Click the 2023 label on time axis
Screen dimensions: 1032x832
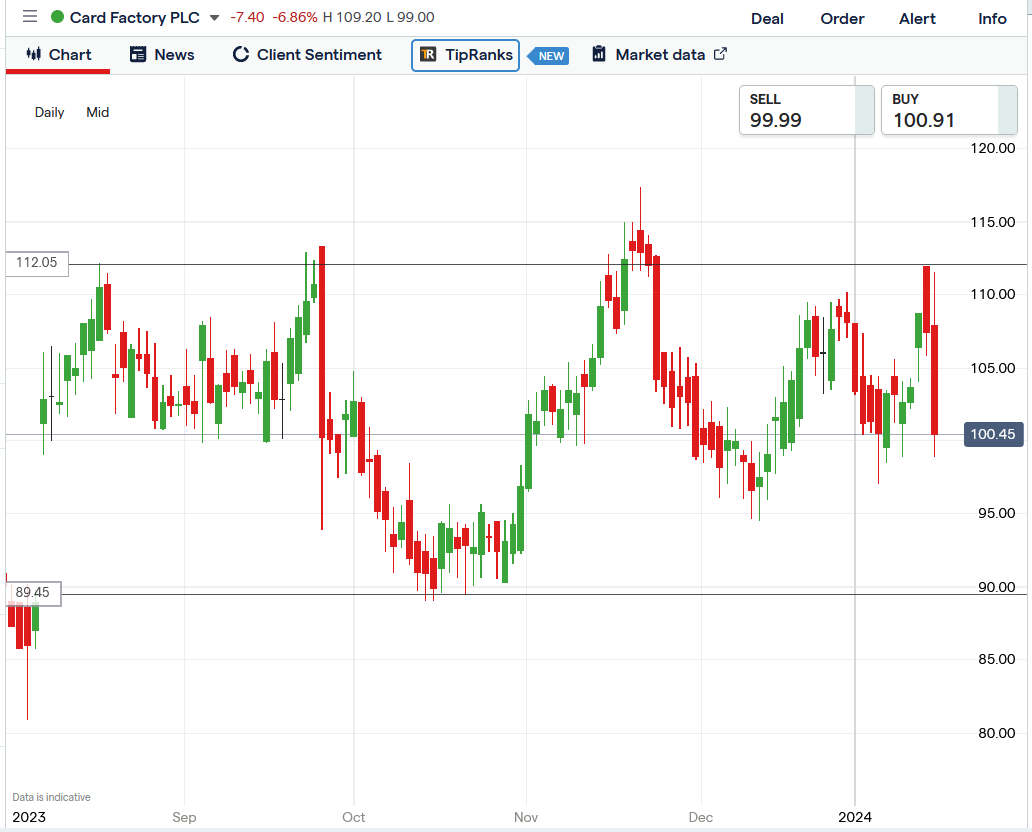29,817
